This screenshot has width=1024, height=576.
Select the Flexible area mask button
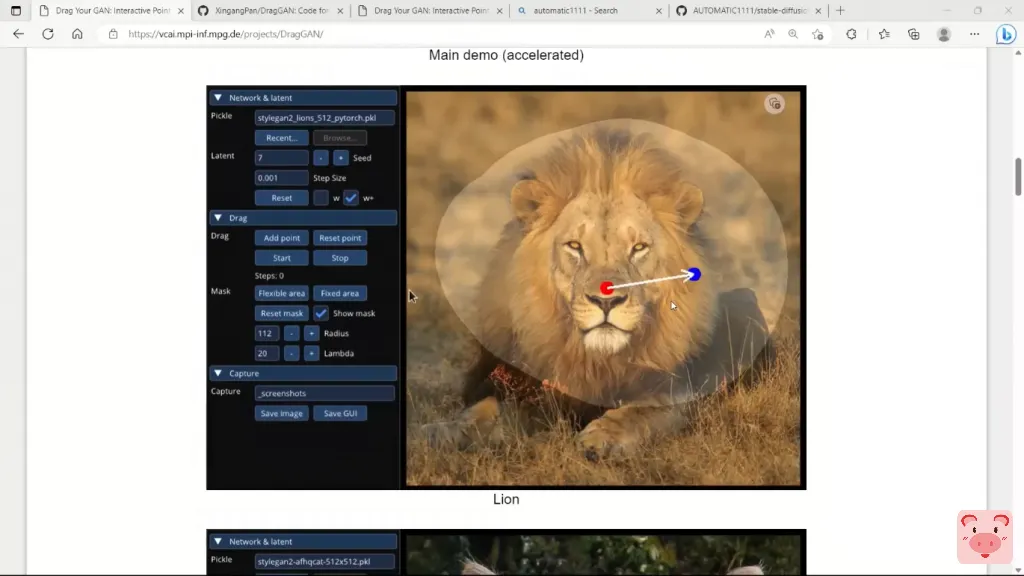281,293
